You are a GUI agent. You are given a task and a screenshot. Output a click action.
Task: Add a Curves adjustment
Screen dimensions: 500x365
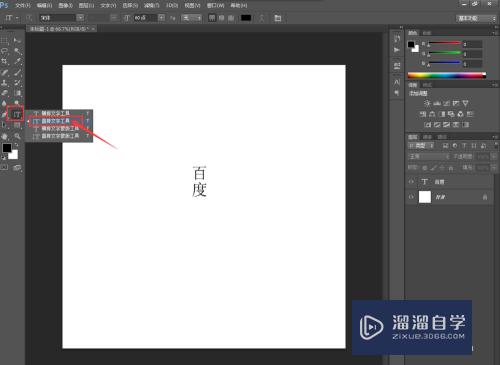[446, 103]
